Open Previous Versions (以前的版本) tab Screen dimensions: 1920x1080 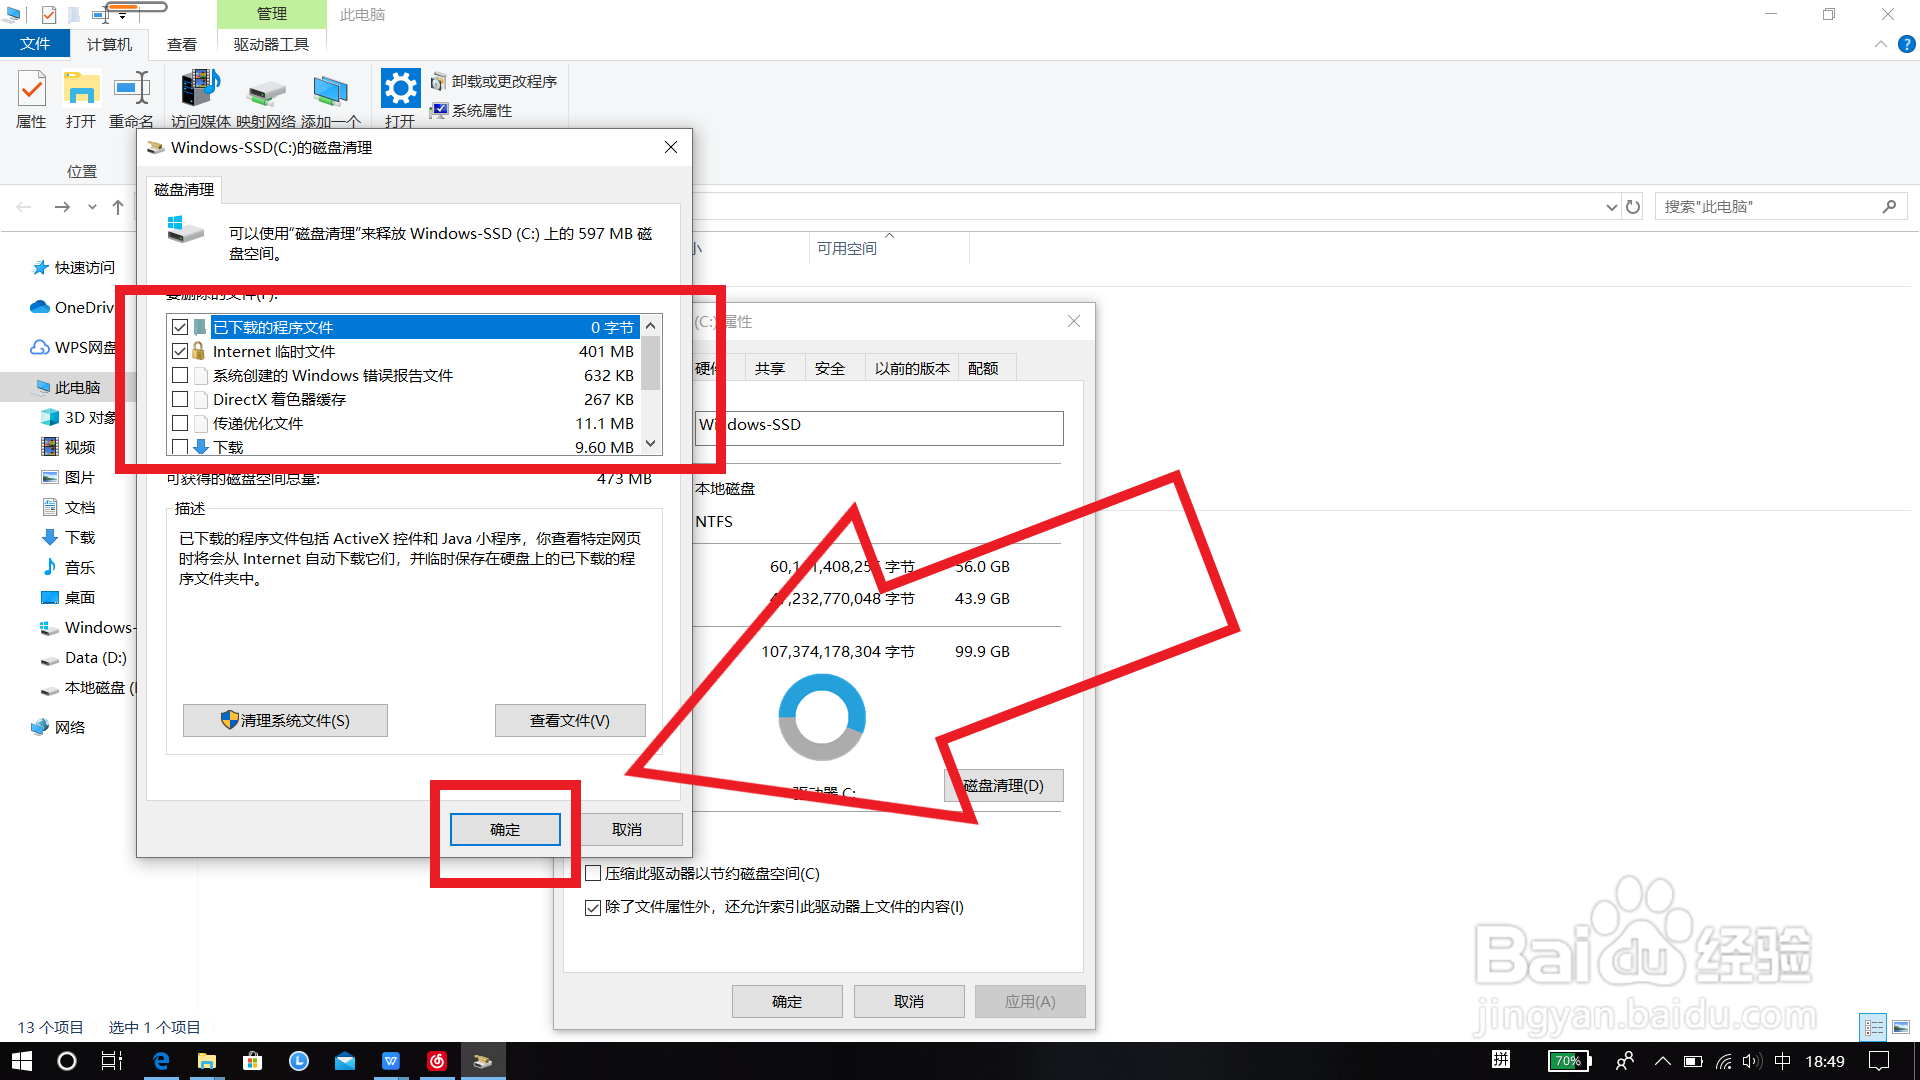point(912,368)
